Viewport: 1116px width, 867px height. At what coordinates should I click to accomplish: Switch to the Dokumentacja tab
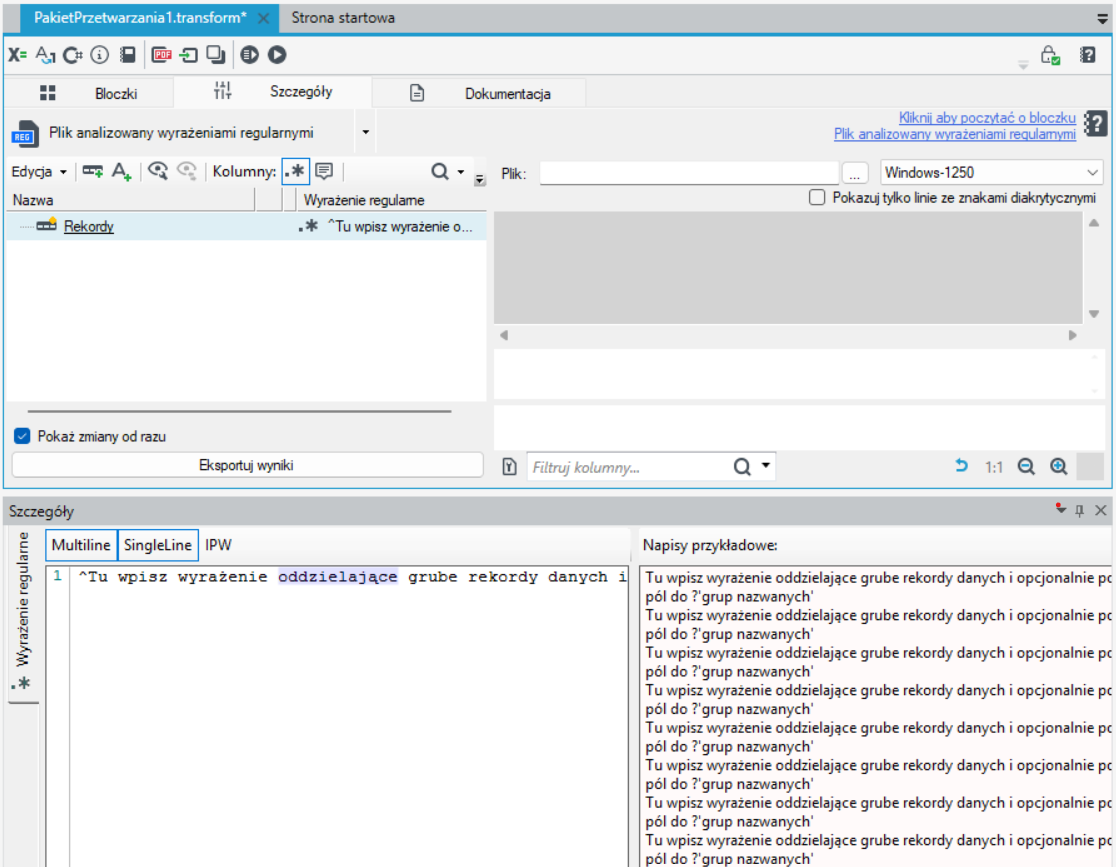coord(480,93)
